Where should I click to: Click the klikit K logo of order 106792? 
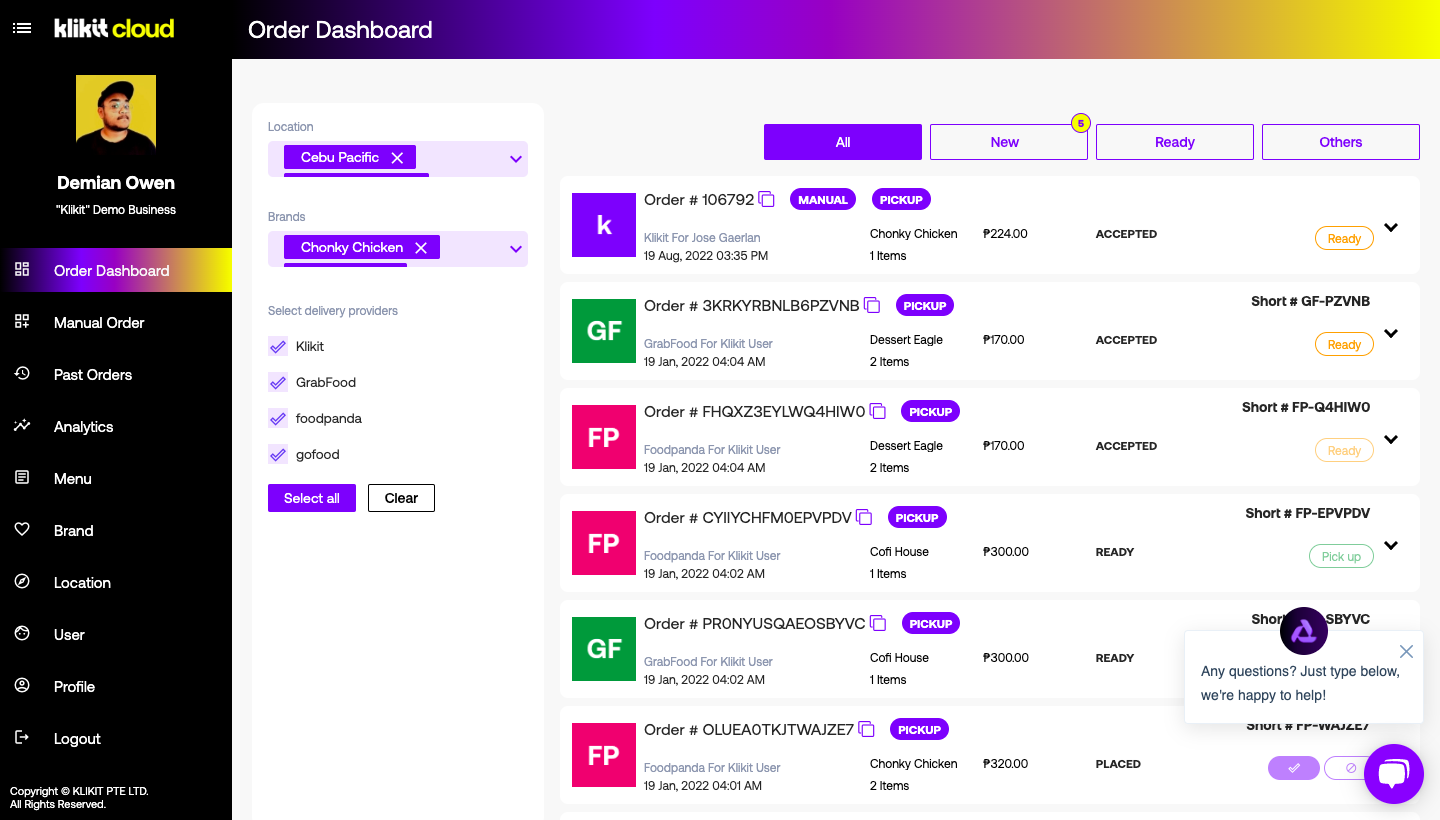(x=604, y=225)
